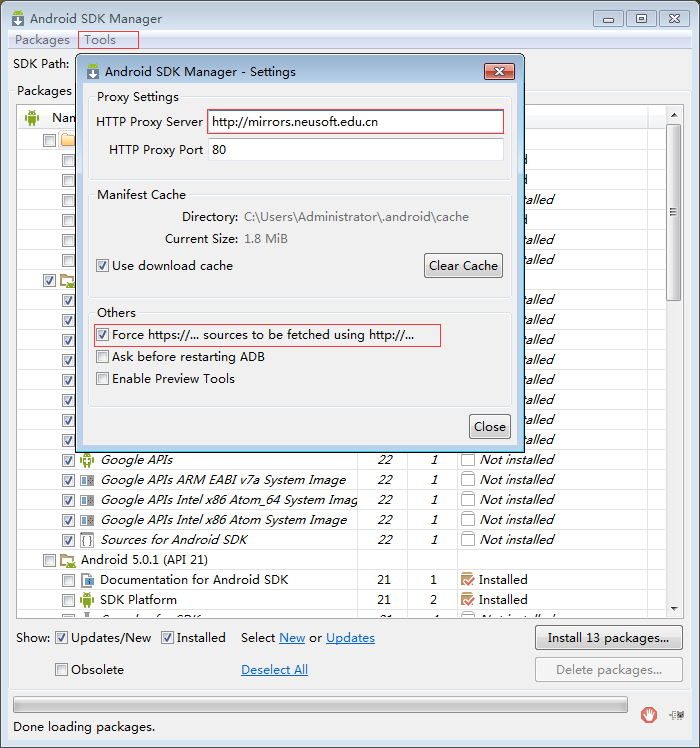This screenshot has width=700, height=748.
Task: Click the SDK Platform android icon
Action: 87,600
